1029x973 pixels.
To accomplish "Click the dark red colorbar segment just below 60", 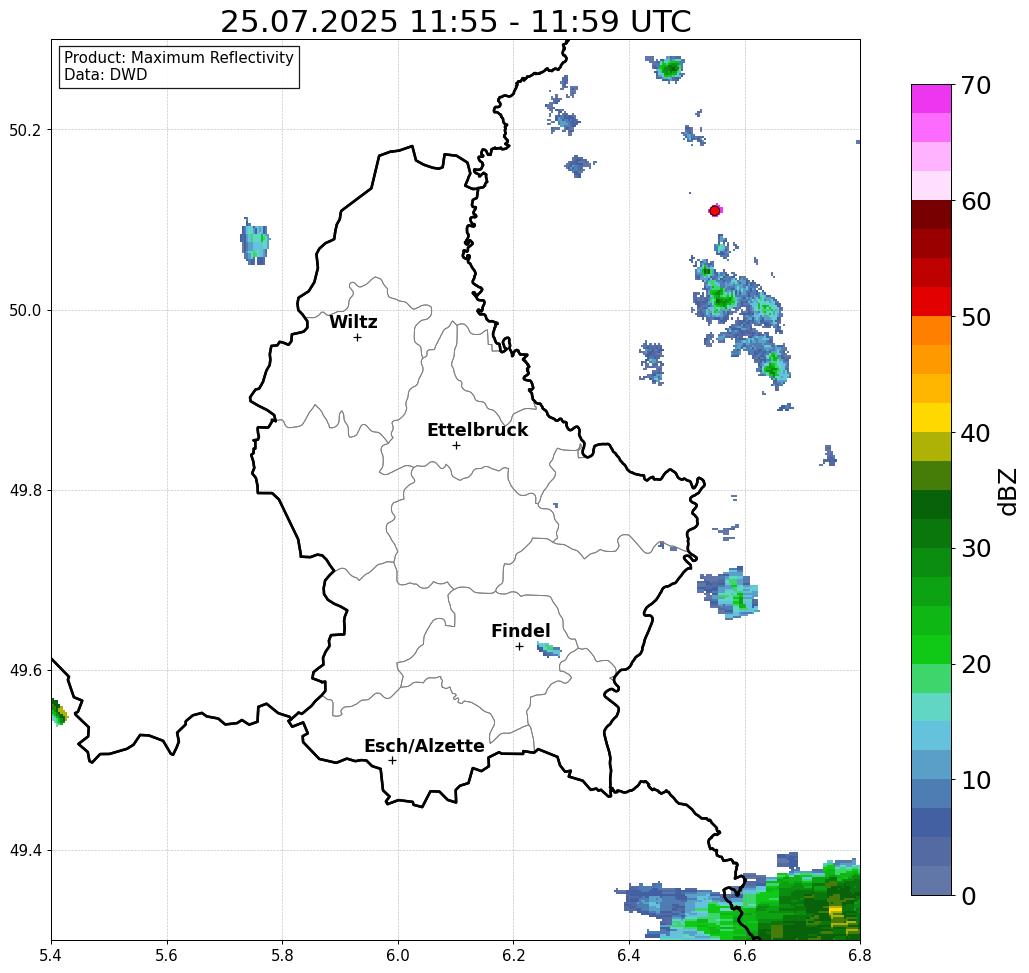I will click(931, 215).
